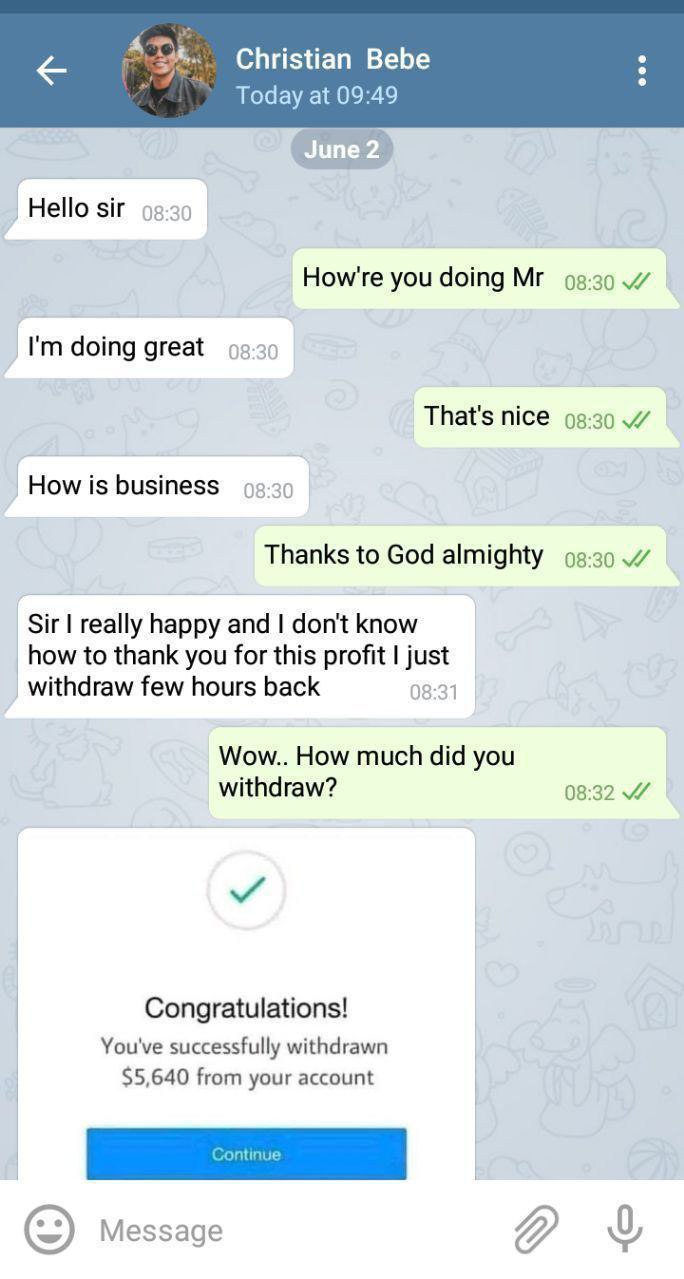Focus the Message input field
The height and width of the screenshot is (1279, 684).
300,1230
